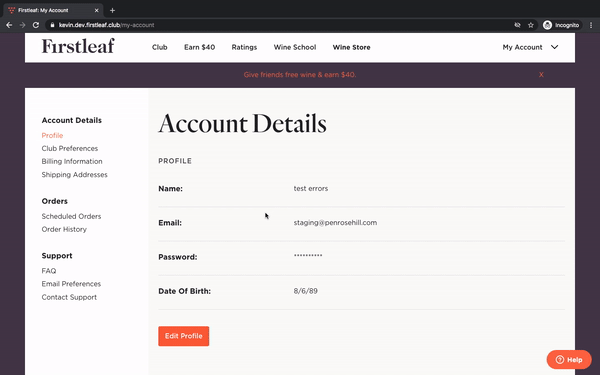Viewport: 600px width, 375px height.
Task: Click the 'Name:' field label
Action: [170, 189]
